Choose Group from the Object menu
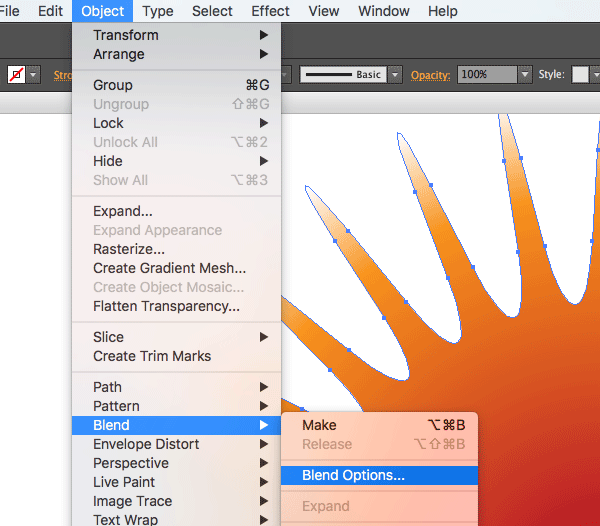This screenshot has height=526, width=600. pyautogui.click(x=112, y=85)
